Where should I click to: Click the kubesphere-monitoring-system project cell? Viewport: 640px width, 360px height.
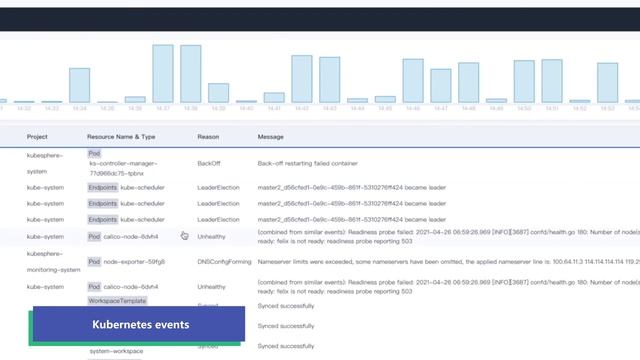(x=53, y=262)
